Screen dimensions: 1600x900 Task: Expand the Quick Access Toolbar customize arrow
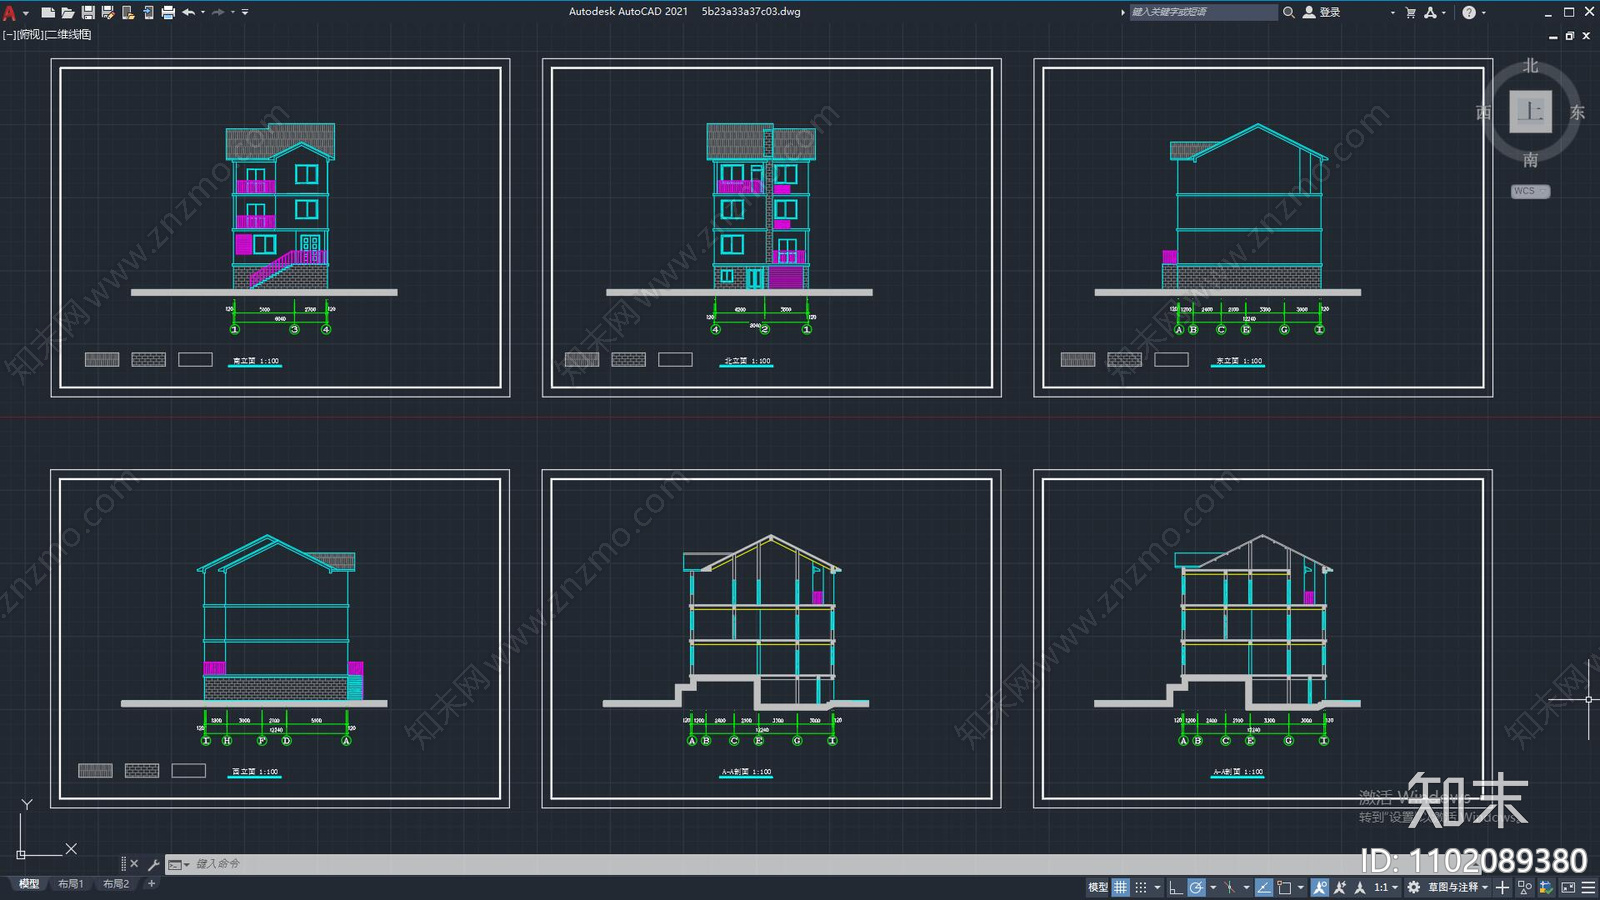(x=245, y=12)
